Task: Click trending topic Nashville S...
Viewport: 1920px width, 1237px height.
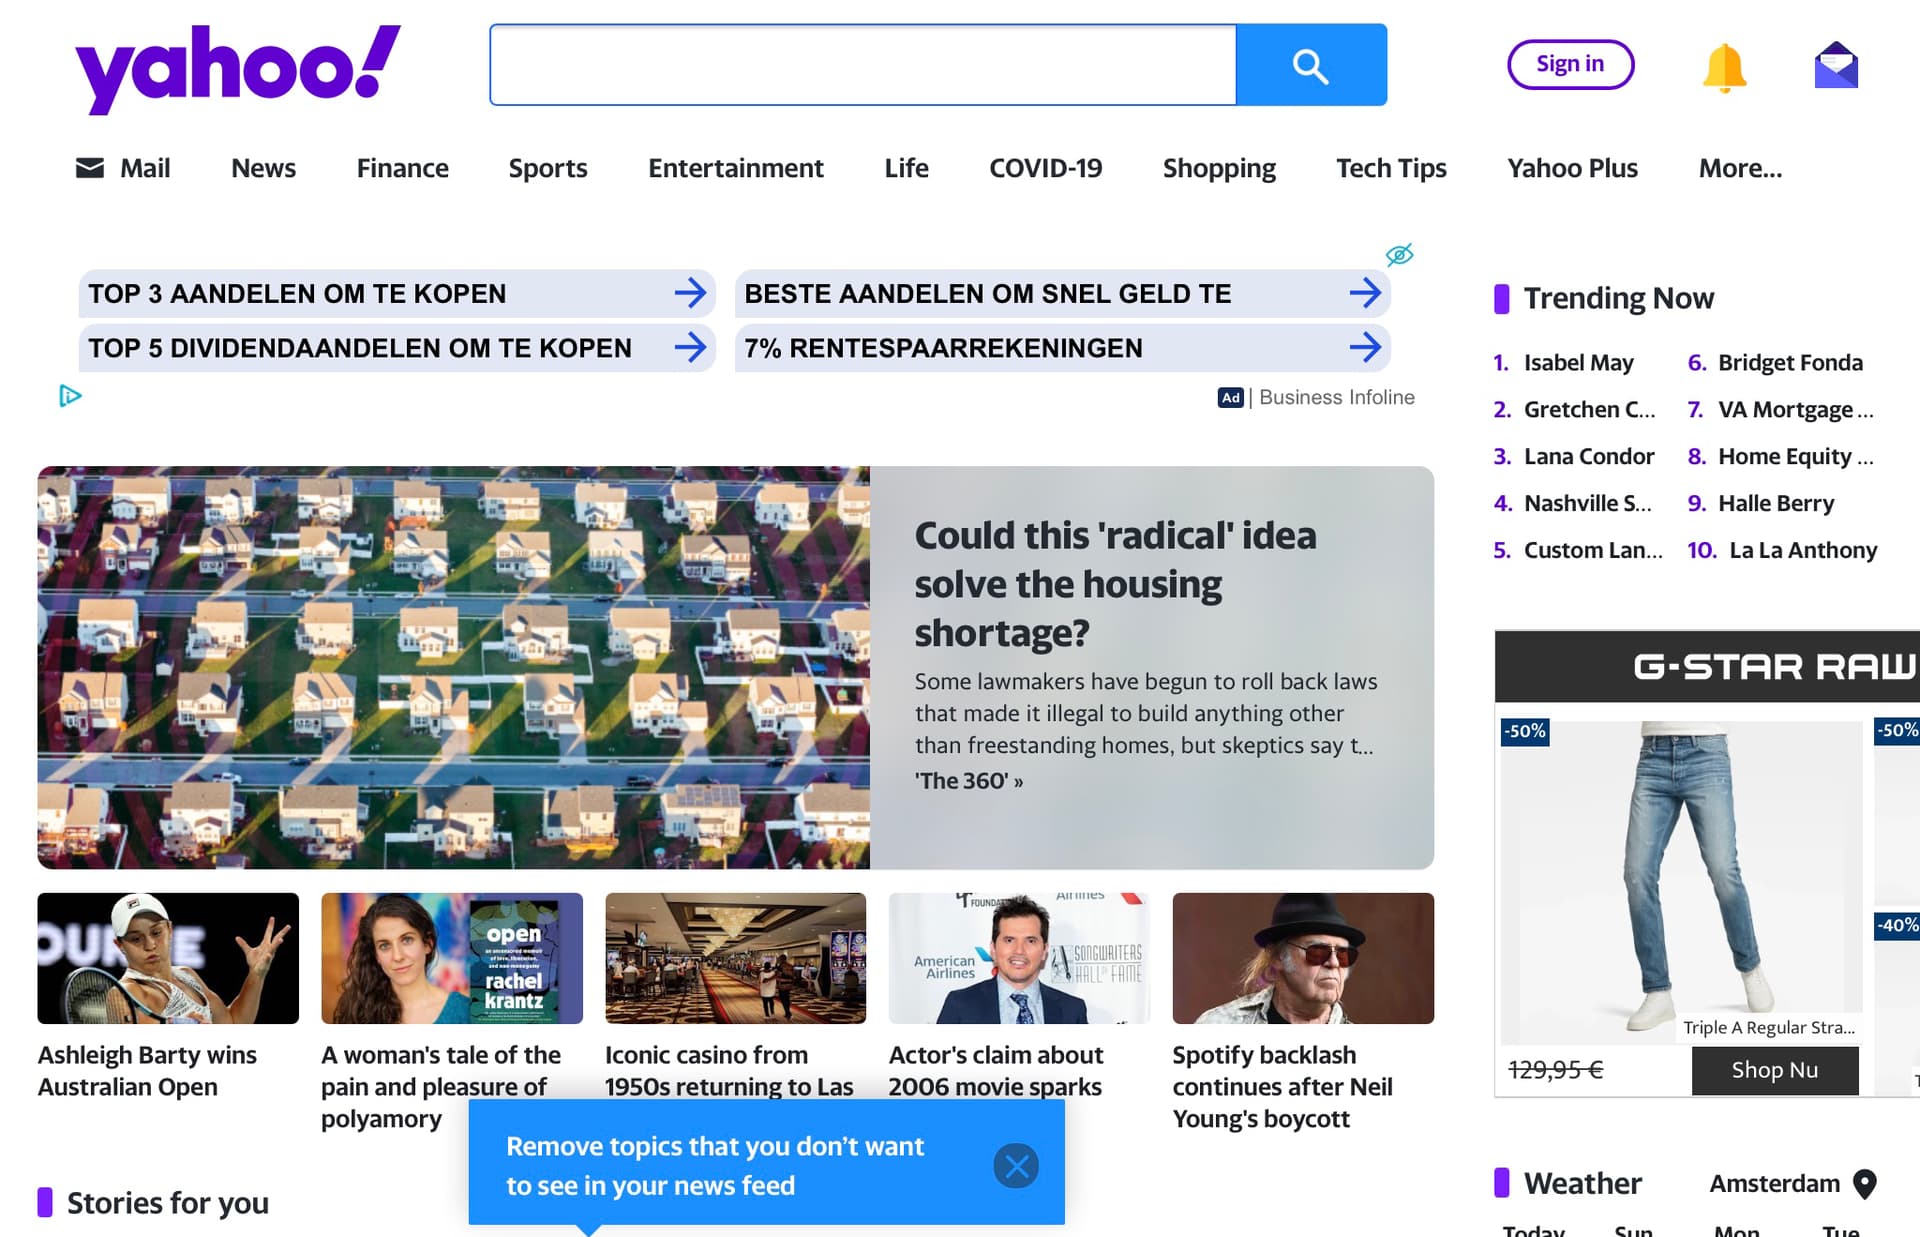Action: 1587,504
